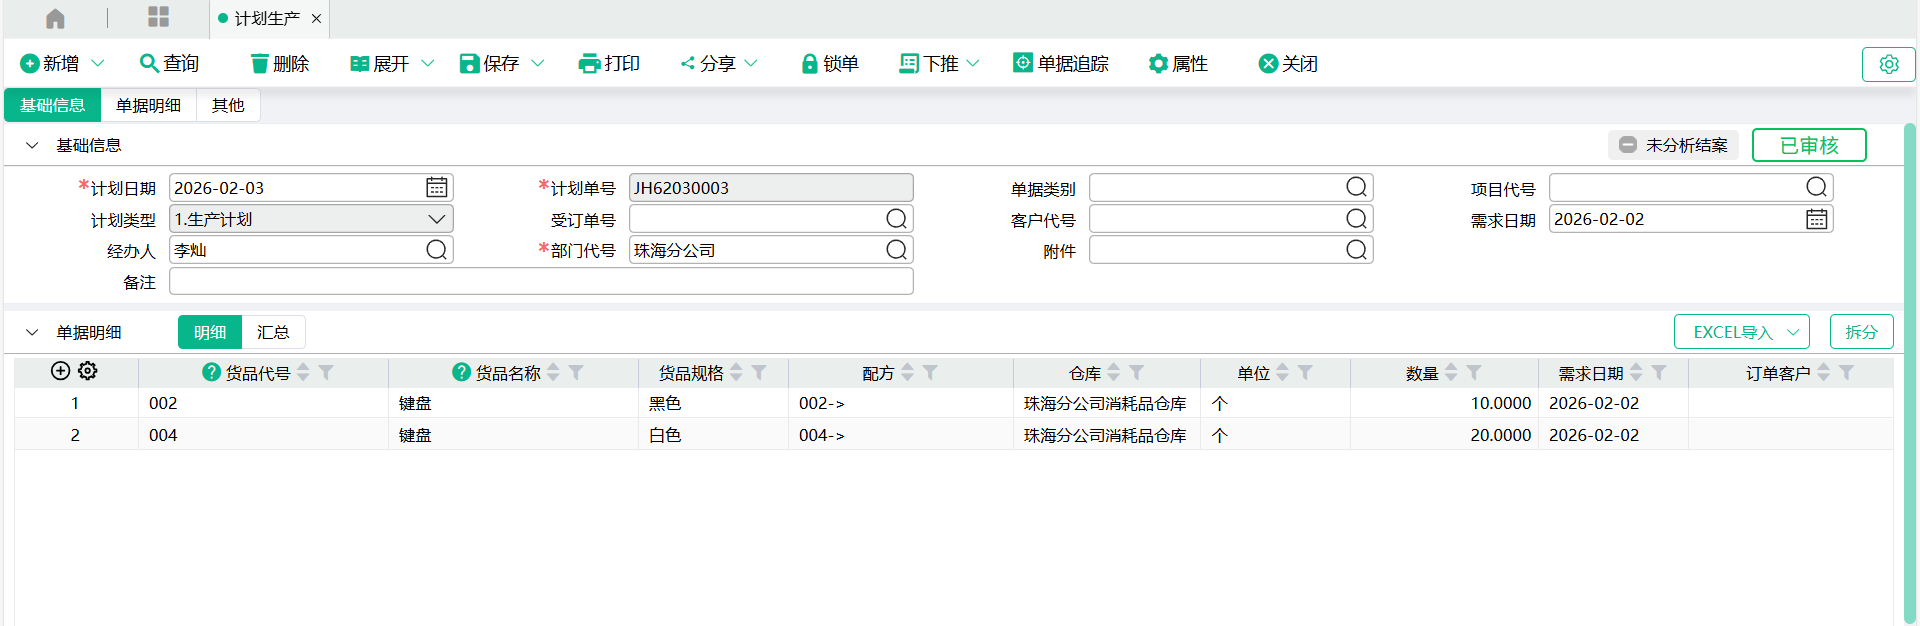Toggle detail view to 明细
This screenshot has width=1920, height=626.
click(210, 332)
